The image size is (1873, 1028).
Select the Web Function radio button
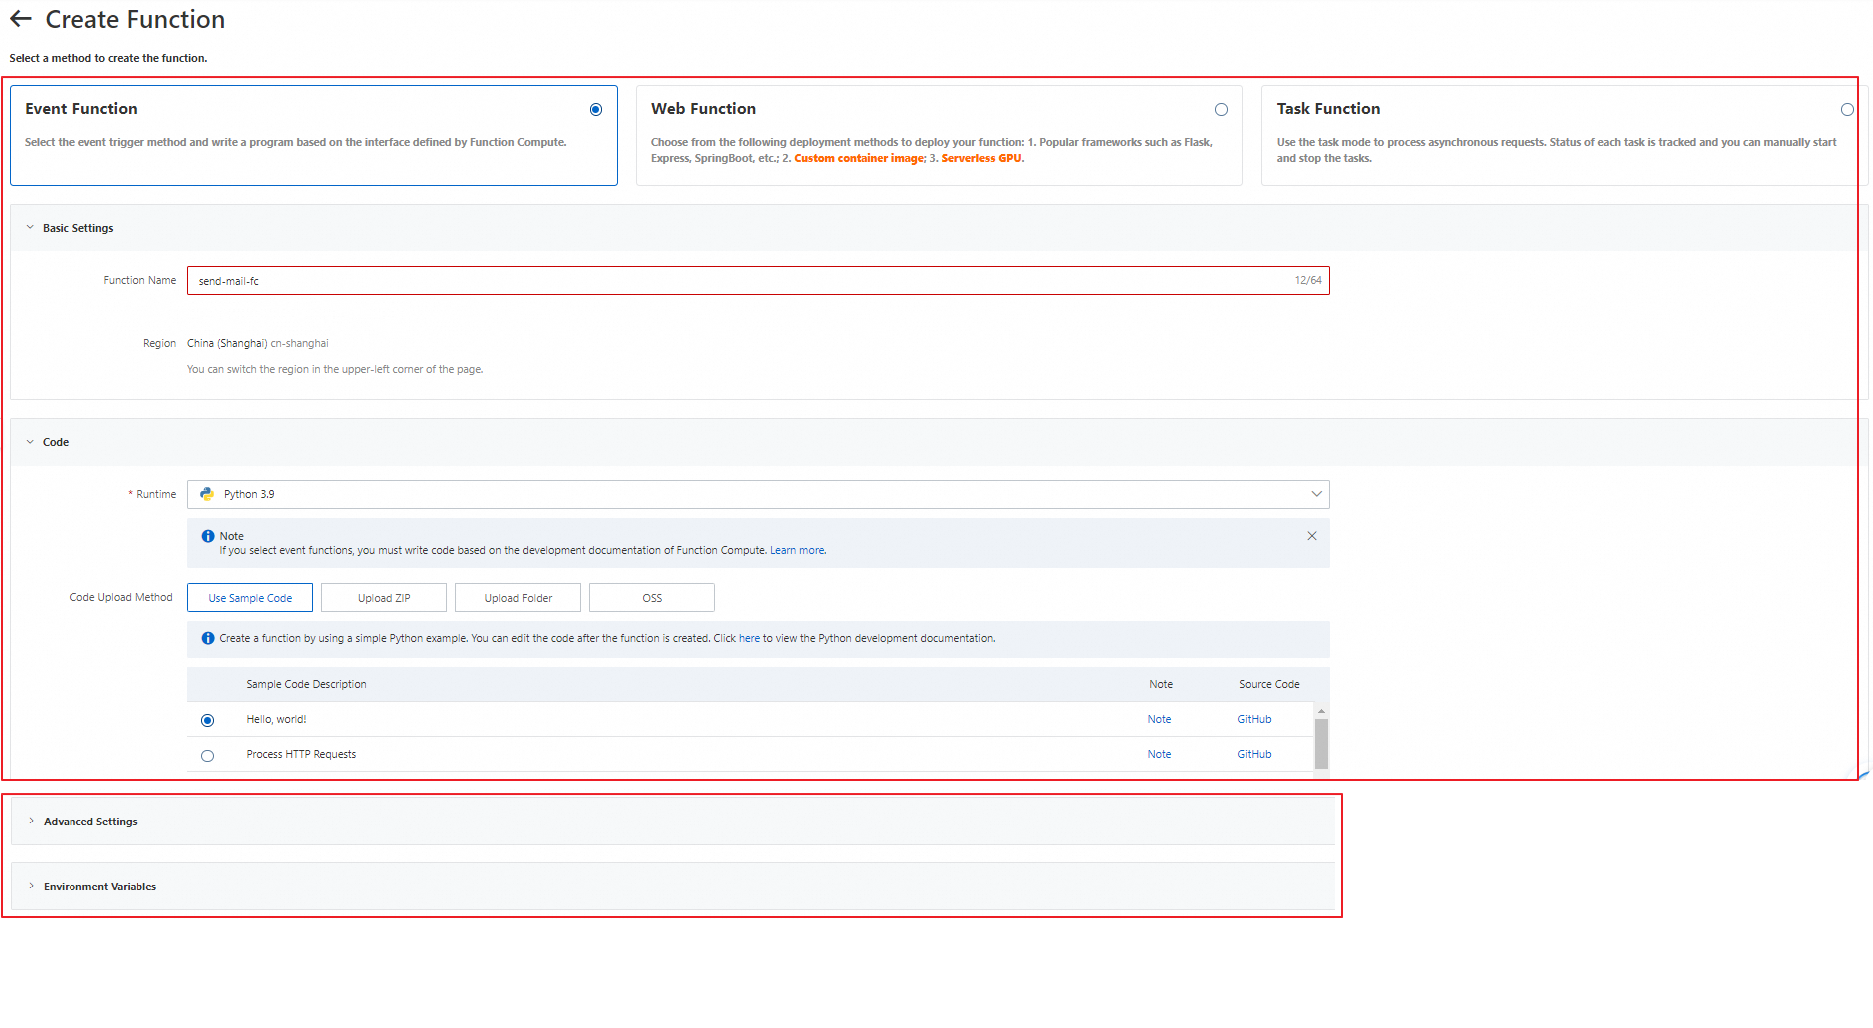pos(1221,109)
